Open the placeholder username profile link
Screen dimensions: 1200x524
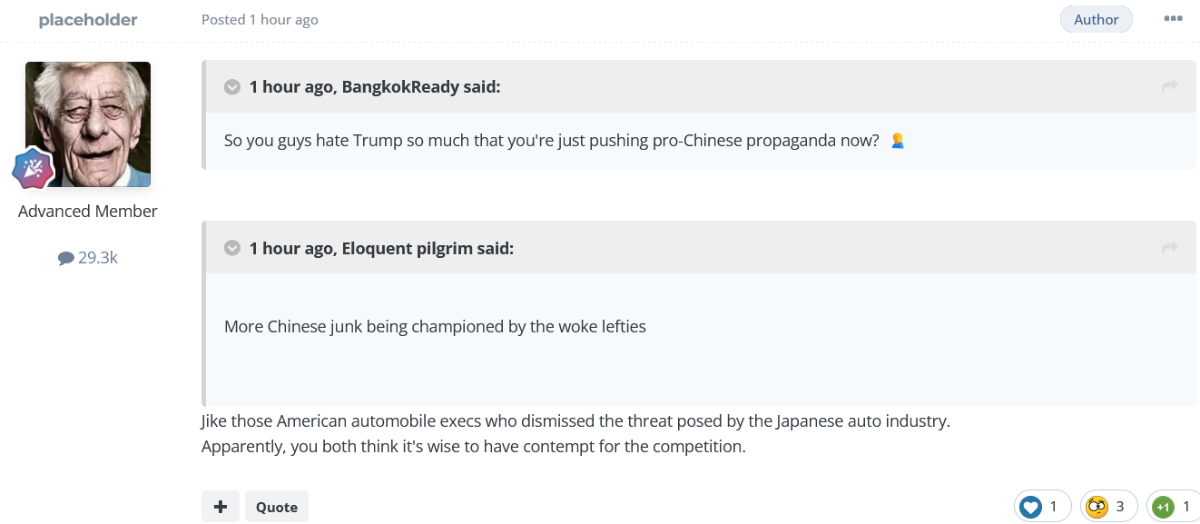click(88, 20)
